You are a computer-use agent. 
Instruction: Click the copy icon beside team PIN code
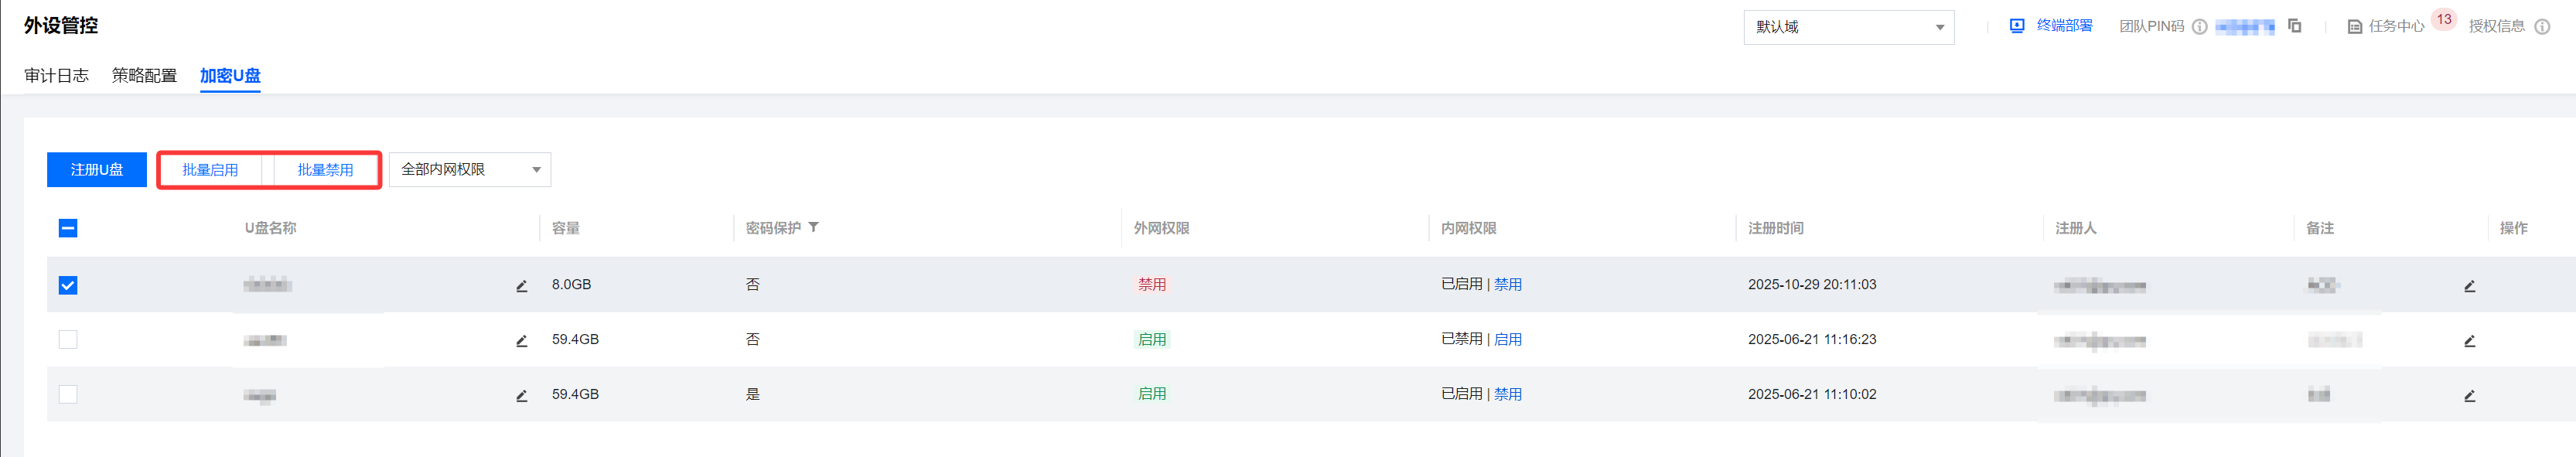pyautogui.click(x=2295, y=26)
